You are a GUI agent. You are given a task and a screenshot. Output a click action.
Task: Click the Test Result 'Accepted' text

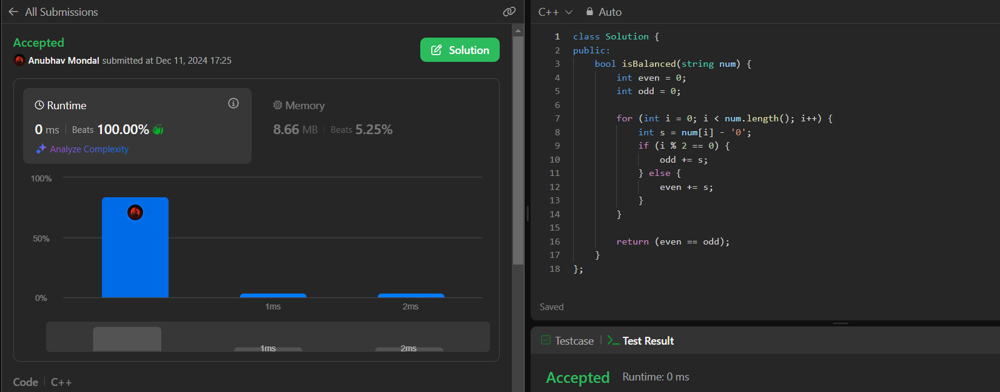(x=578, y=377)
